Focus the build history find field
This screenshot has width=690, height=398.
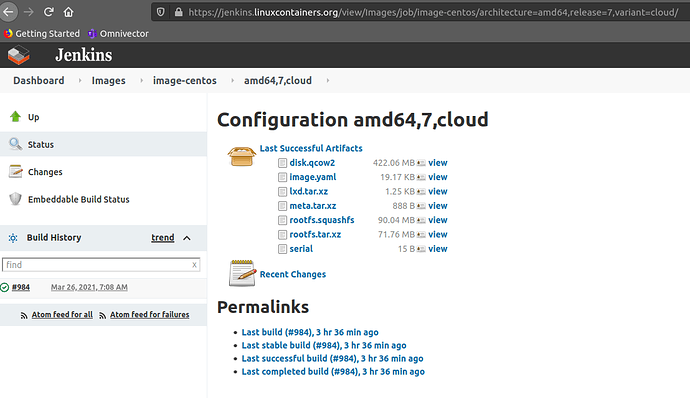tap(101, 265)
